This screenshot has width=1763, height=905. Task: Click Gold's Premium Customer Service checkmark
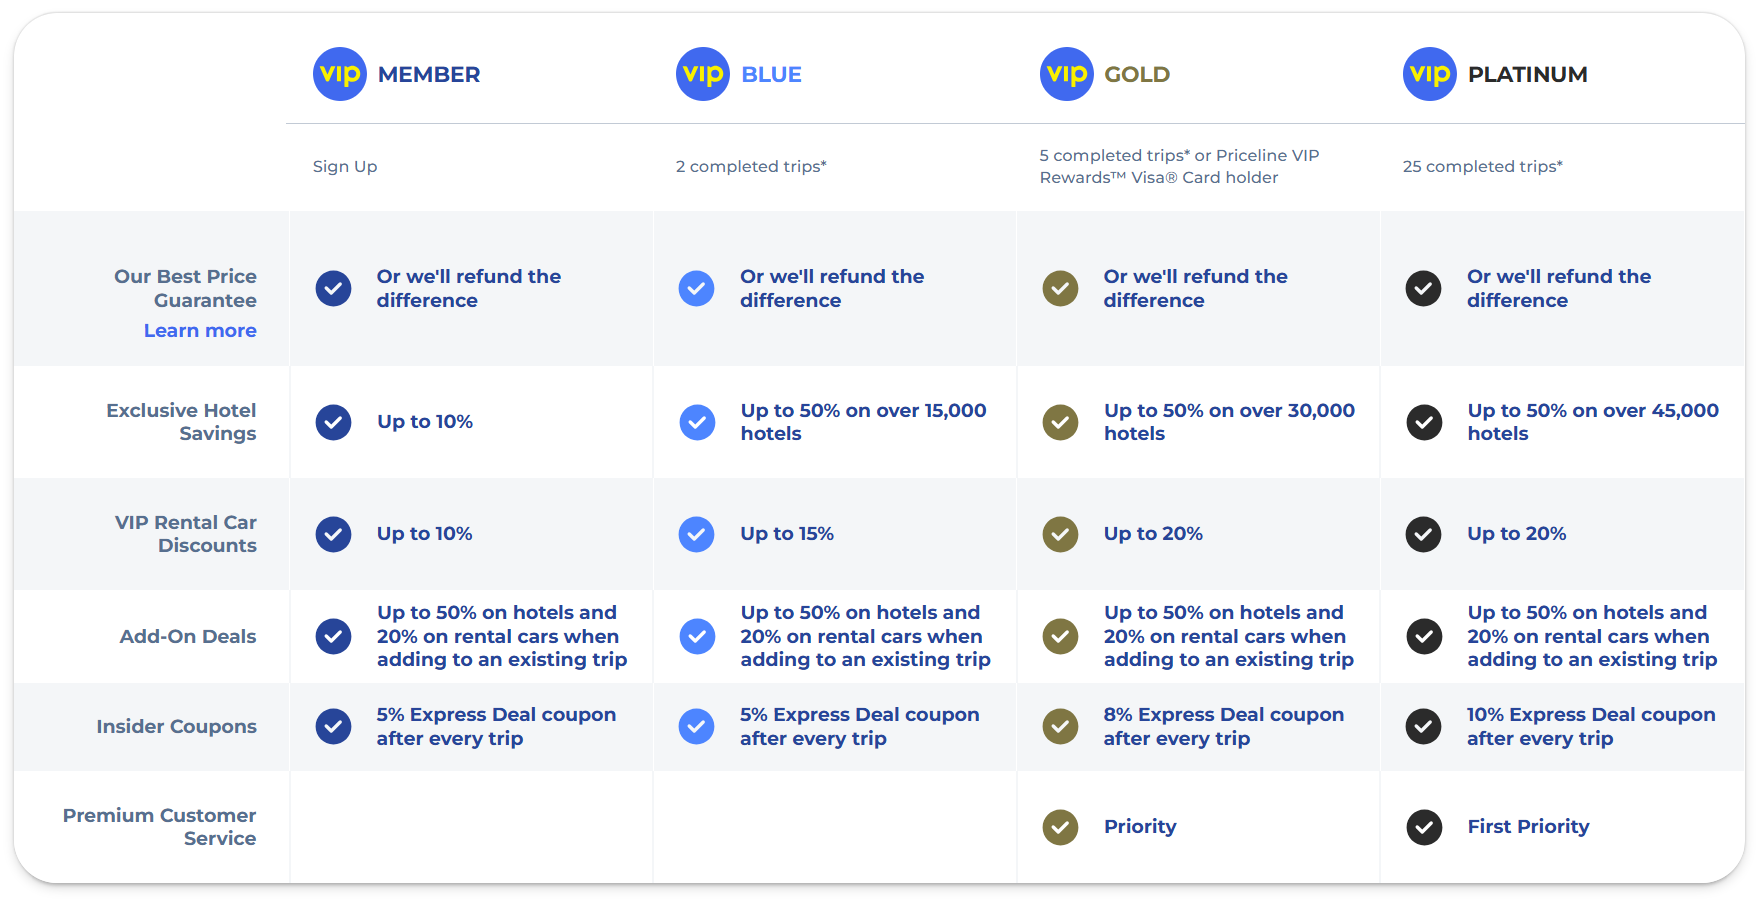click(1060, 827)
